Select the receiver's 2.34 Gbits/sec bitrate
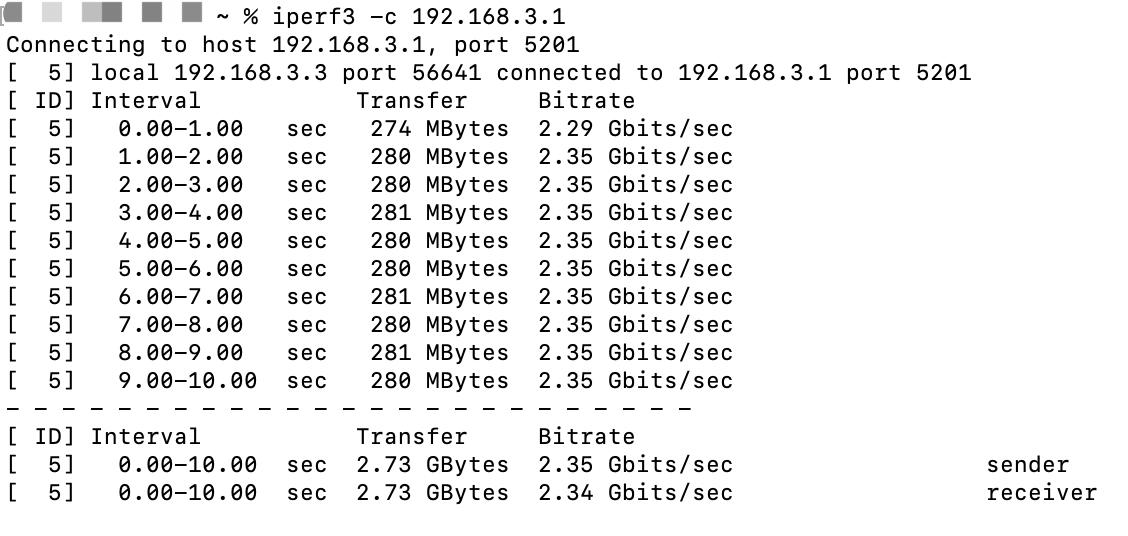This screenshot has width=1128, height=536. 635,493
